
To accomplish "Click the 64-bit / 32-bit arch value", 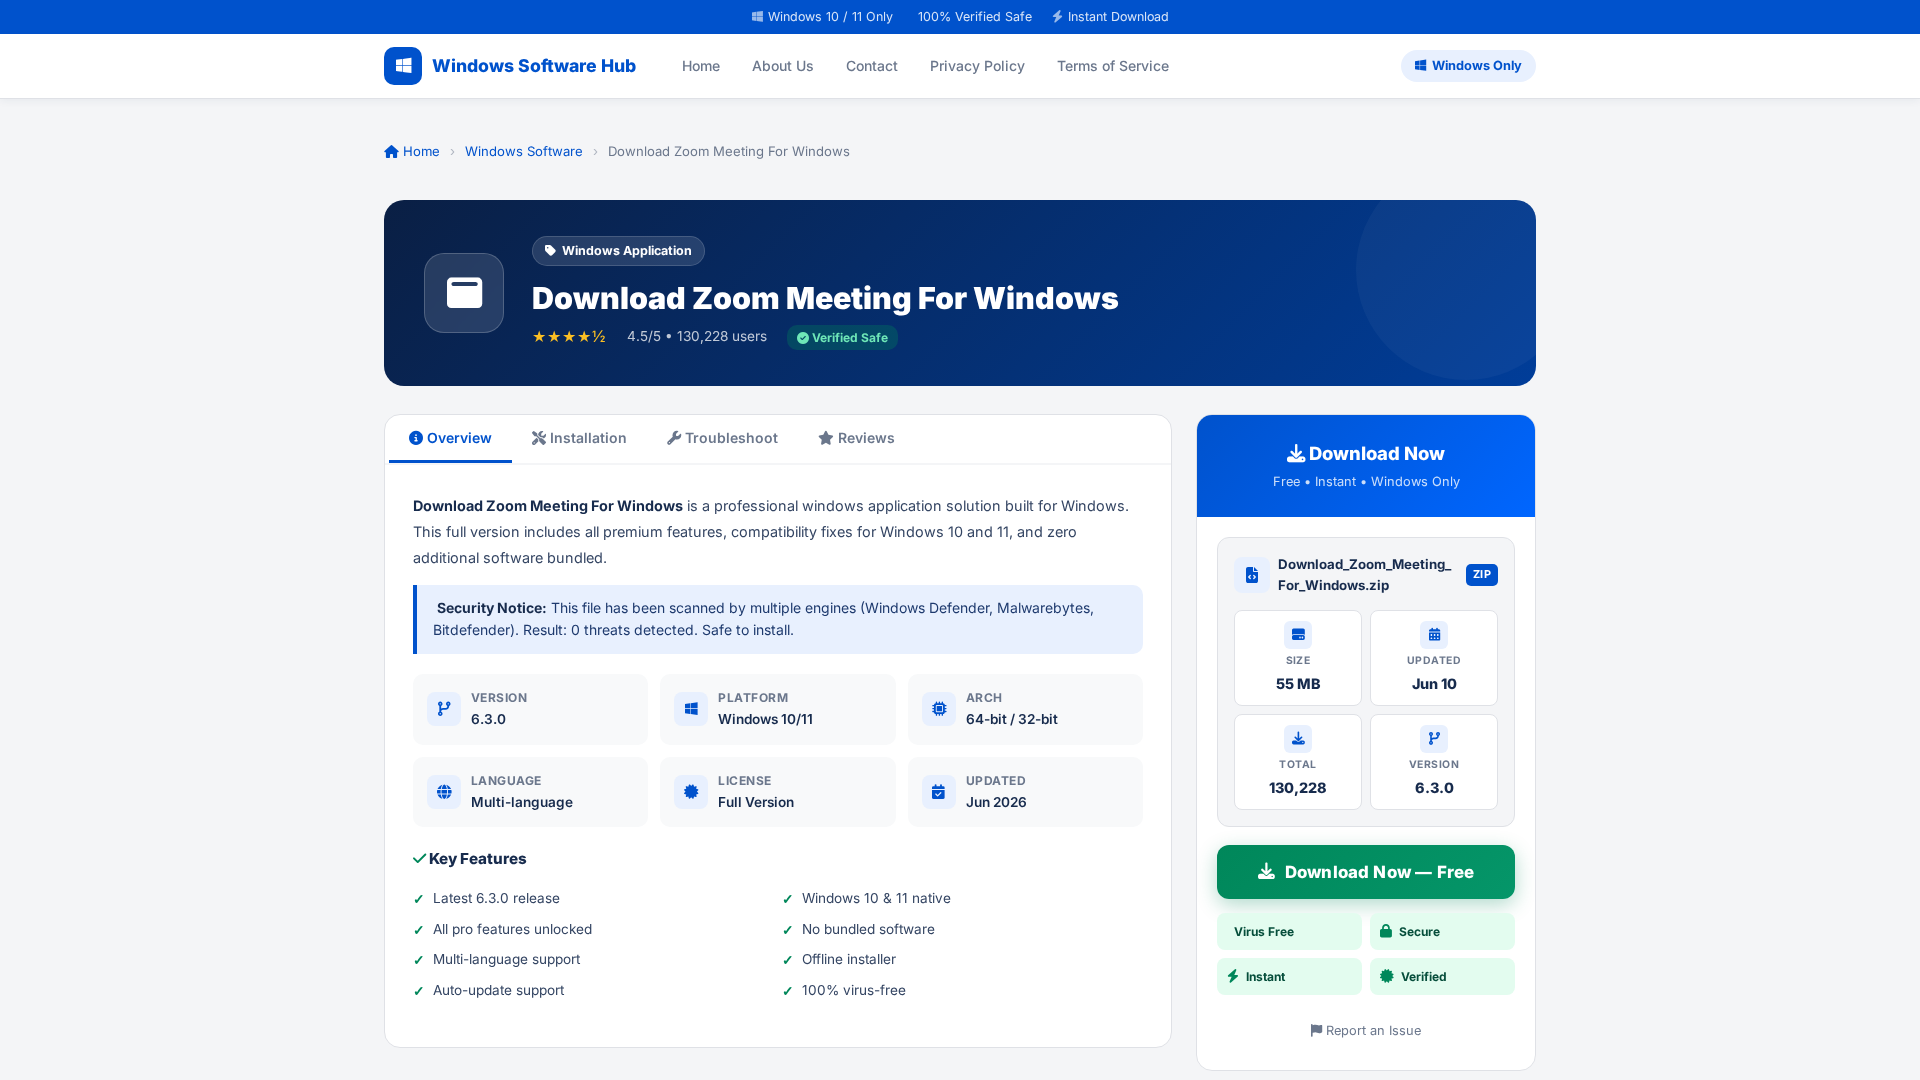I will [1012, 720].
